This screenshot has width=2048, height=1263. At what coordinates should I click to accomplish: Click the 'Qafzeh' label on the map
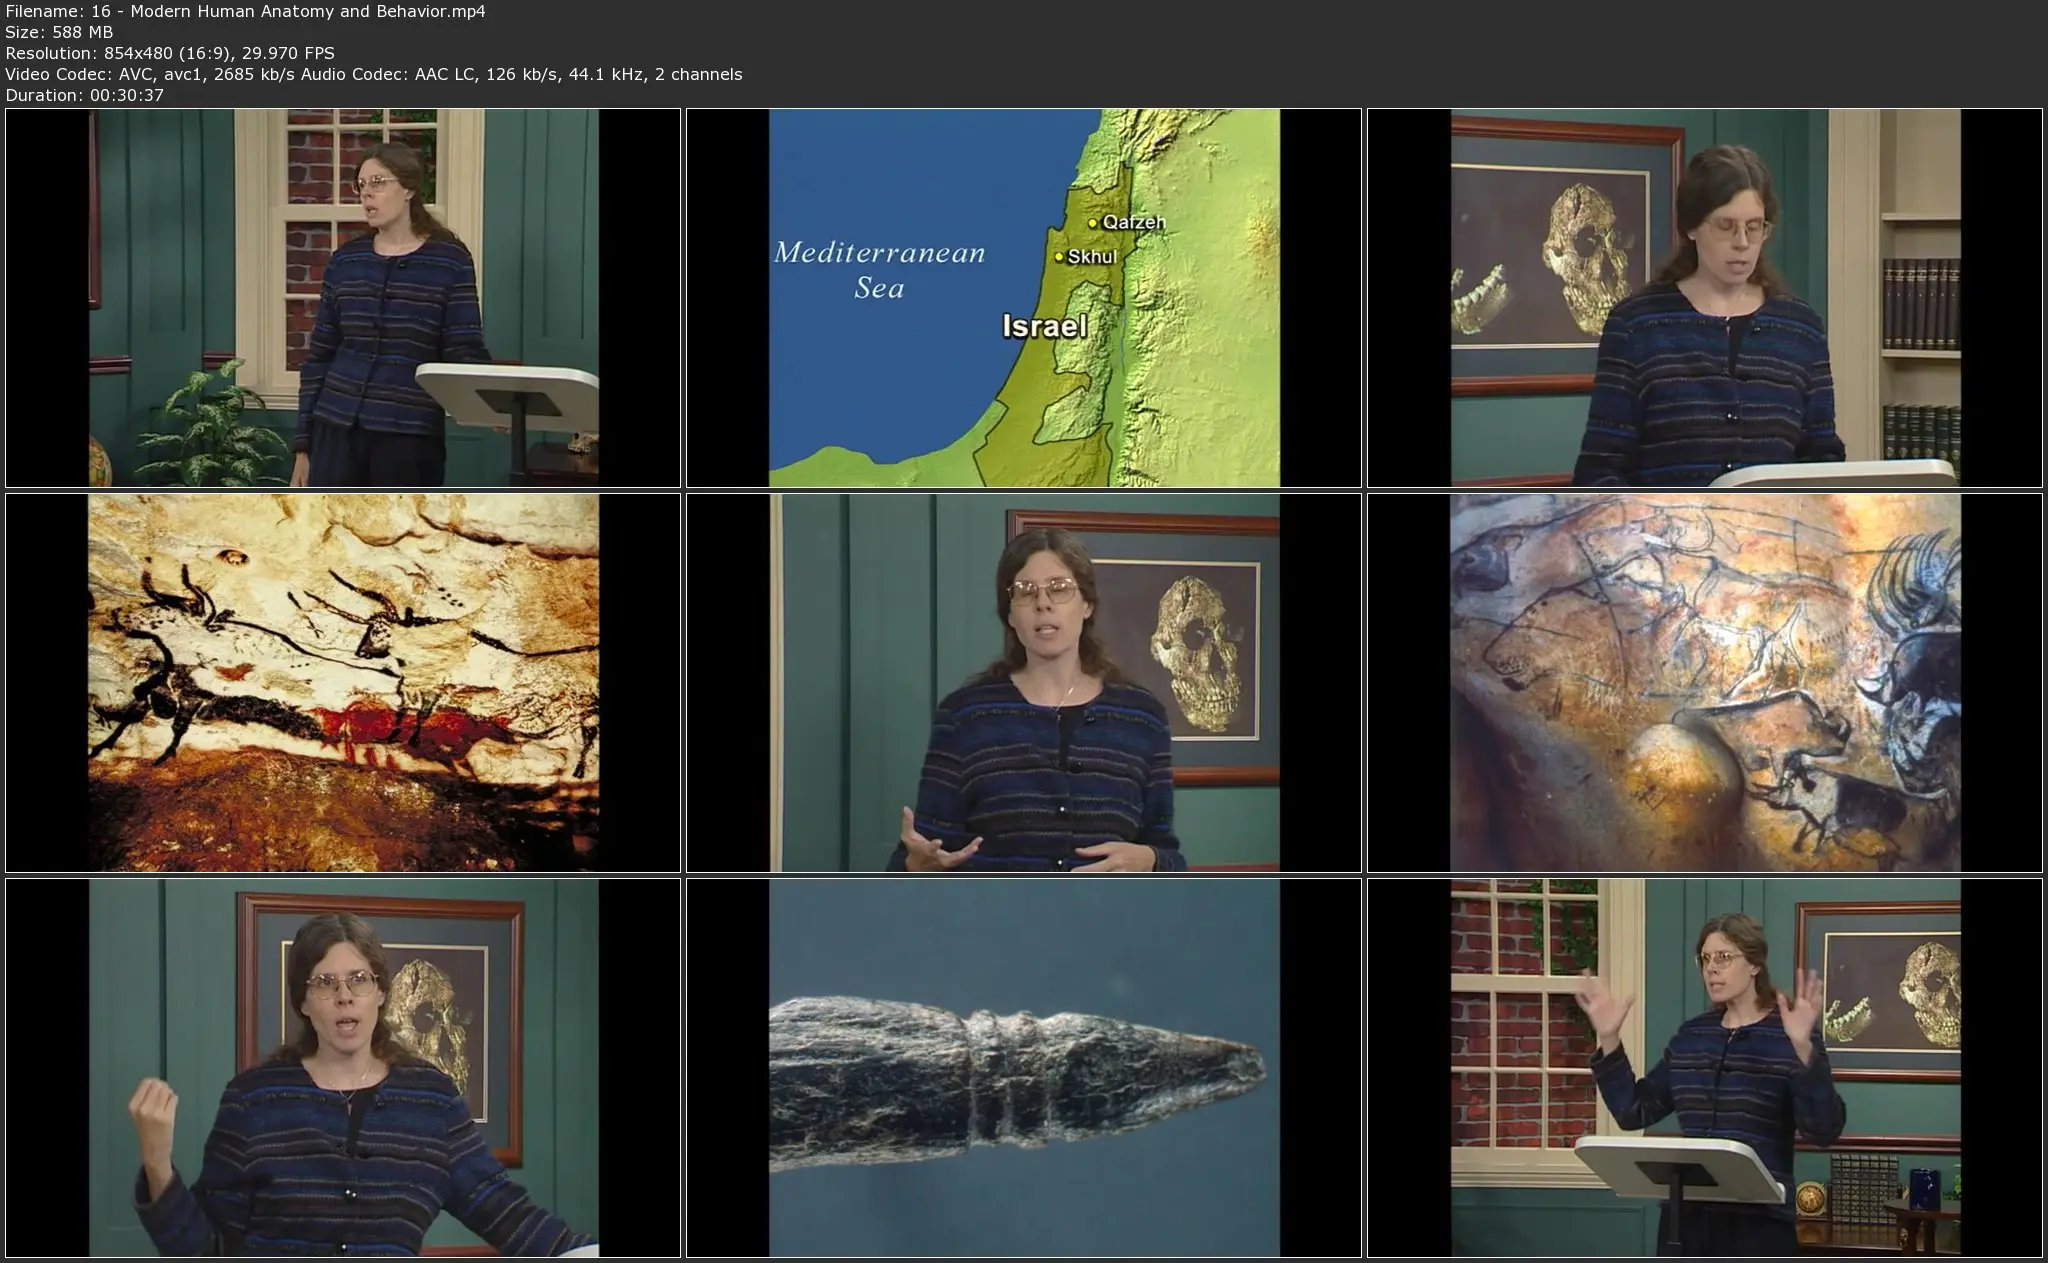pos(1133,222)
